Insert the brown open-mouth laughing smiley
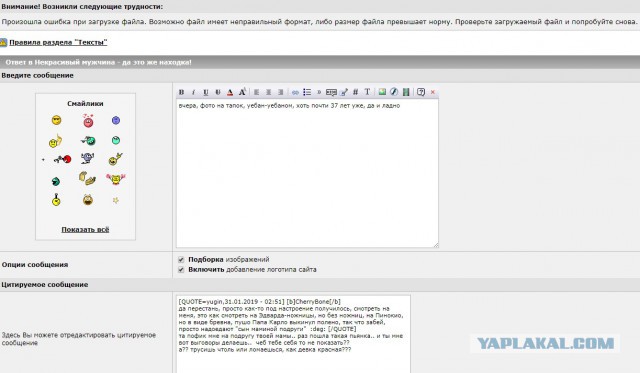640x373 pixels. click(x=88, y=200)
